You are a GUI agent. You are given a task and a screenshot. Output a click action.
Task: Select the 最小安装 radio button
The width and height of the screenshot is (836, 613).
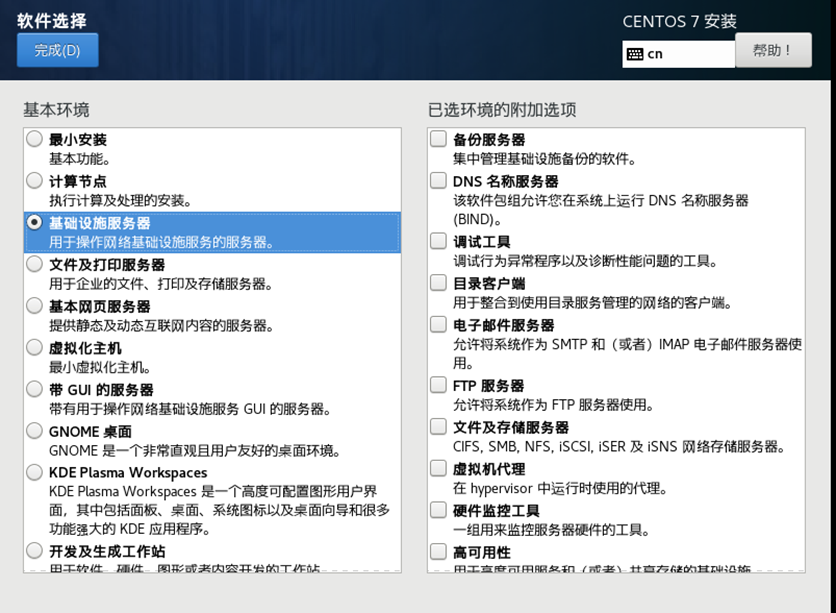(35, 139)
